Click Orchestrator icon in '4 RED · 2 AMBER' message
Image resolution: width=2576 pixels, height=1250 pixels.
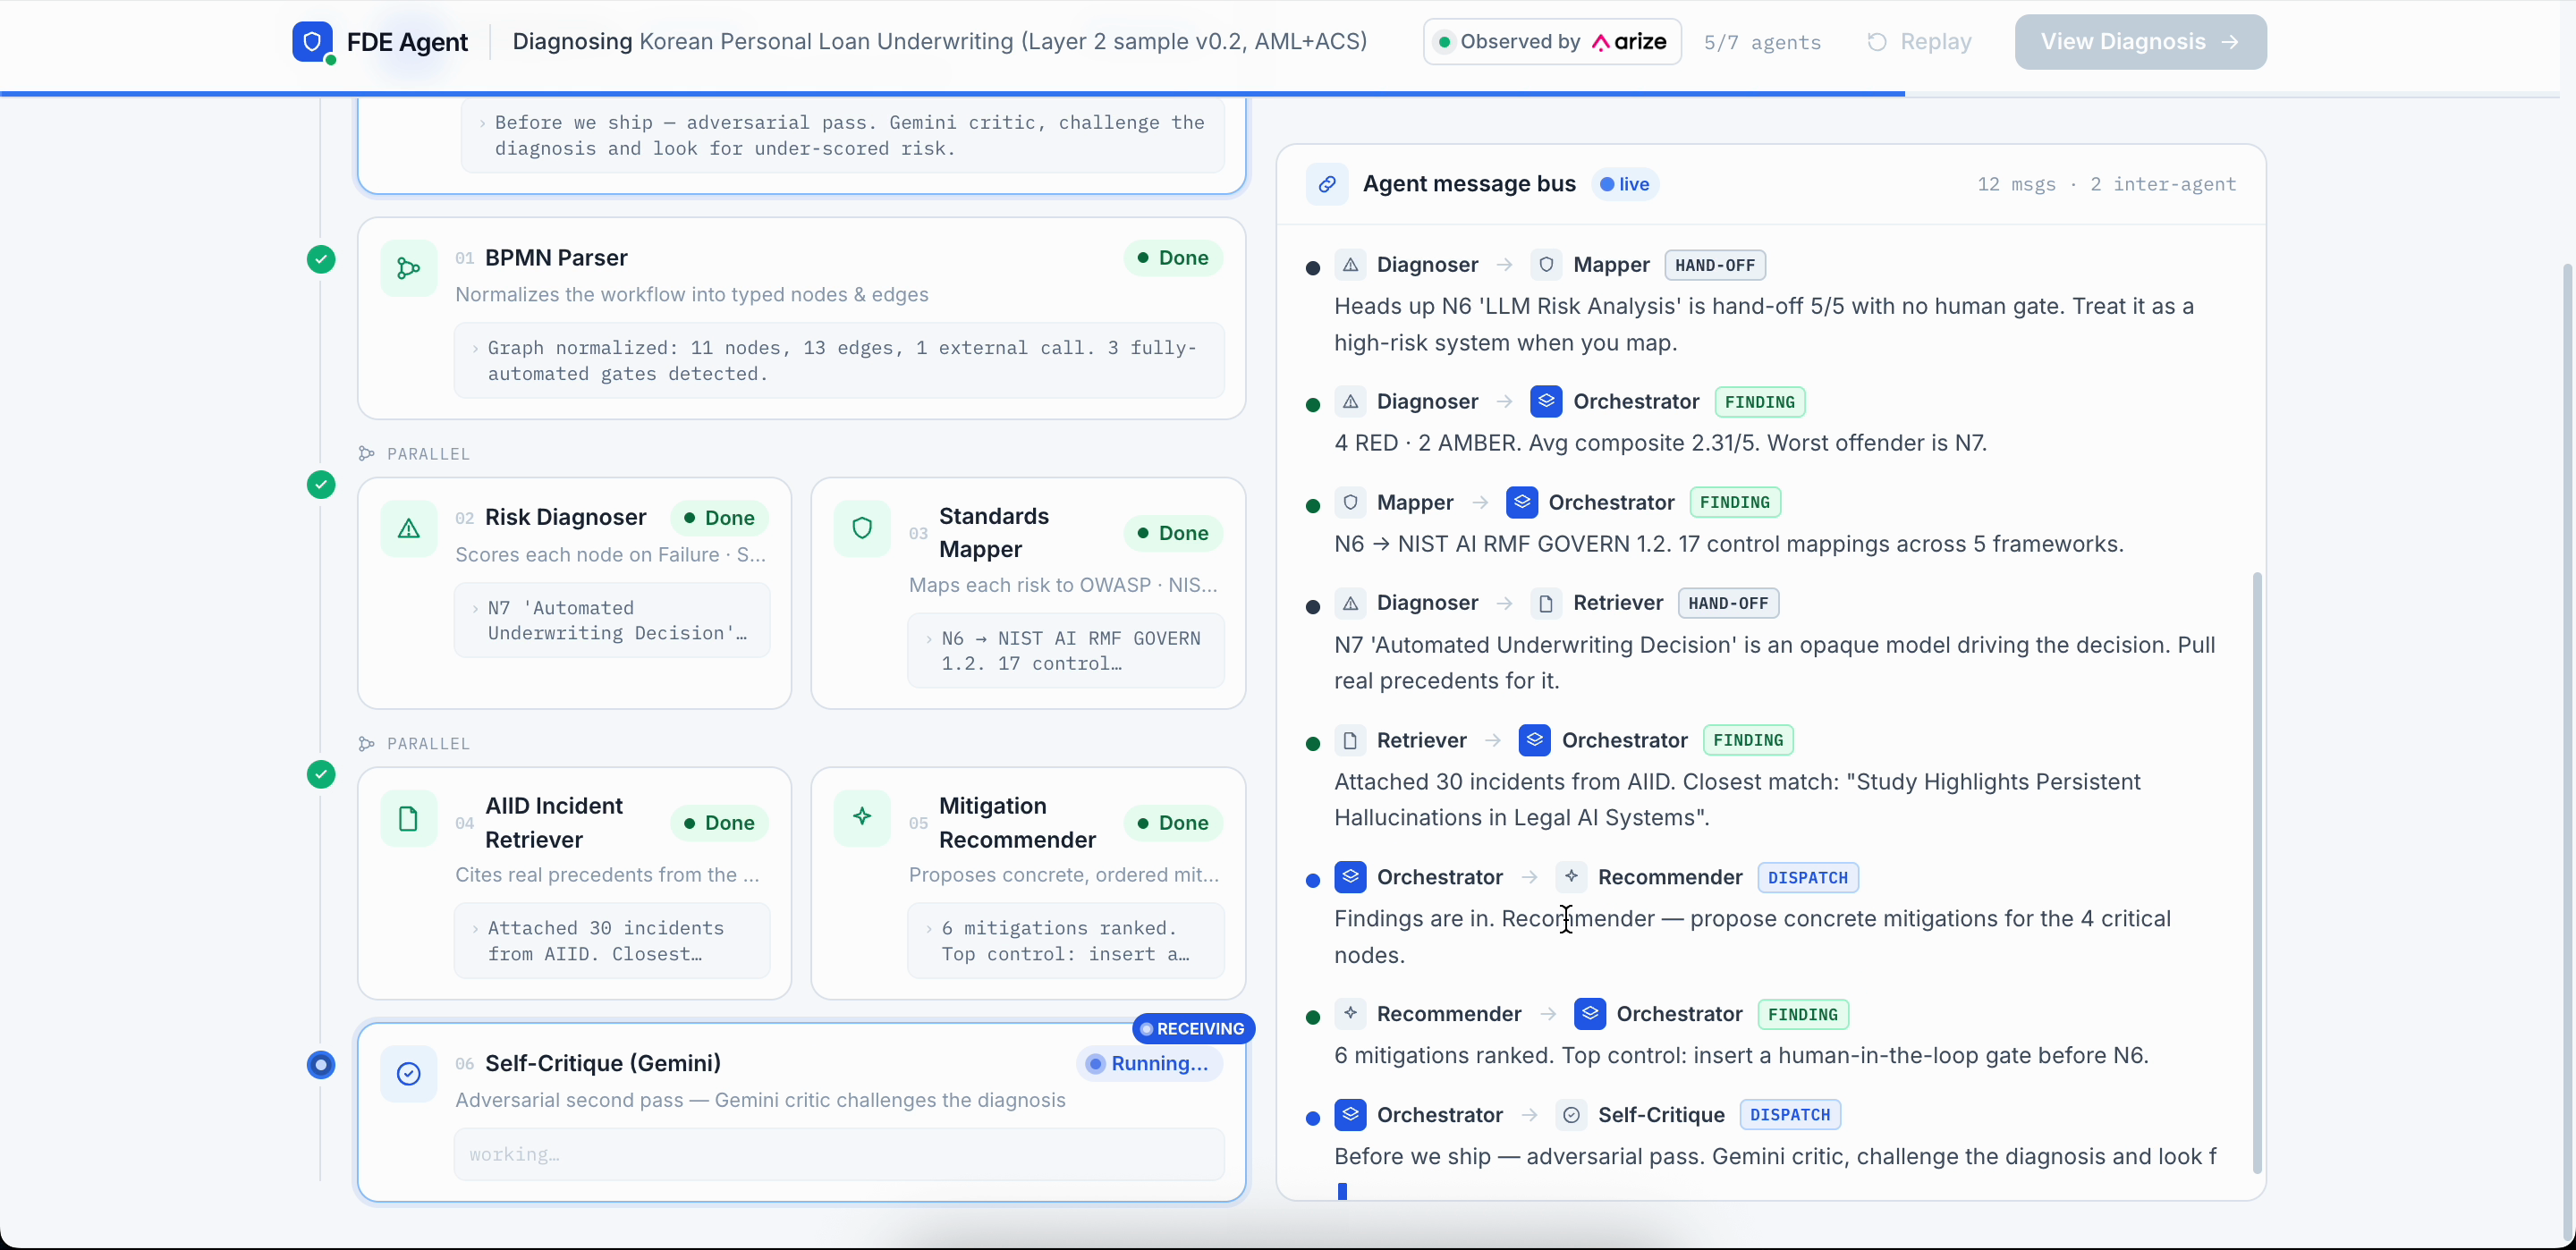pos(1546,401)
